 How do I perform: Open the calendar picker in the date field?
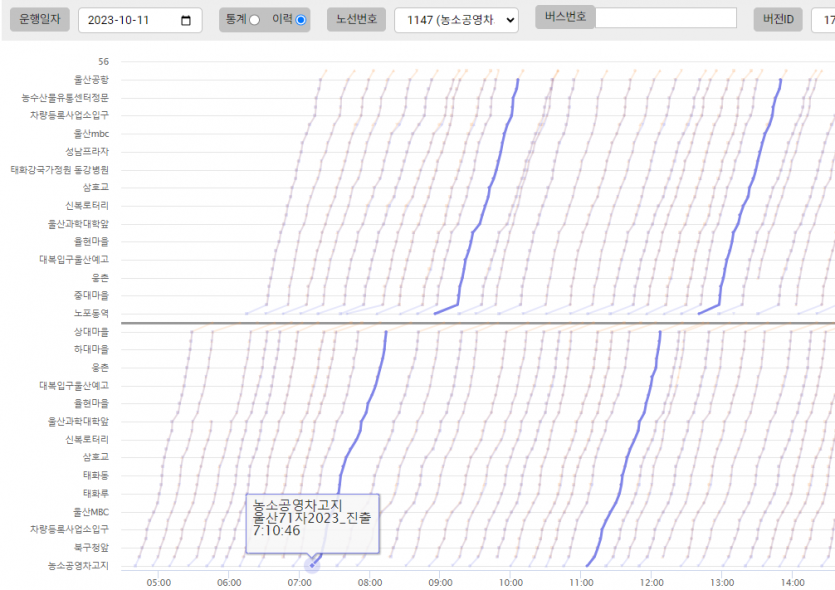[x=186, y=21]
